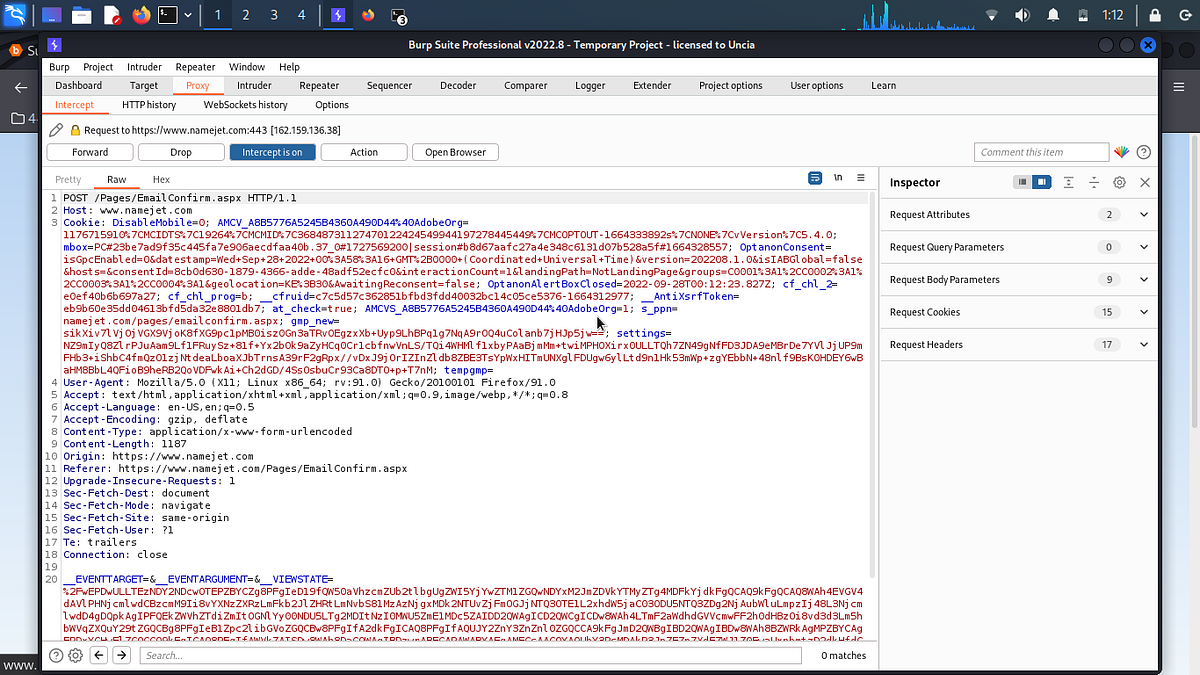The width and height of the screenshot is (1200, 675).
Task: Toggle show non-printable characters (\n)
Action: click(838, 178)
